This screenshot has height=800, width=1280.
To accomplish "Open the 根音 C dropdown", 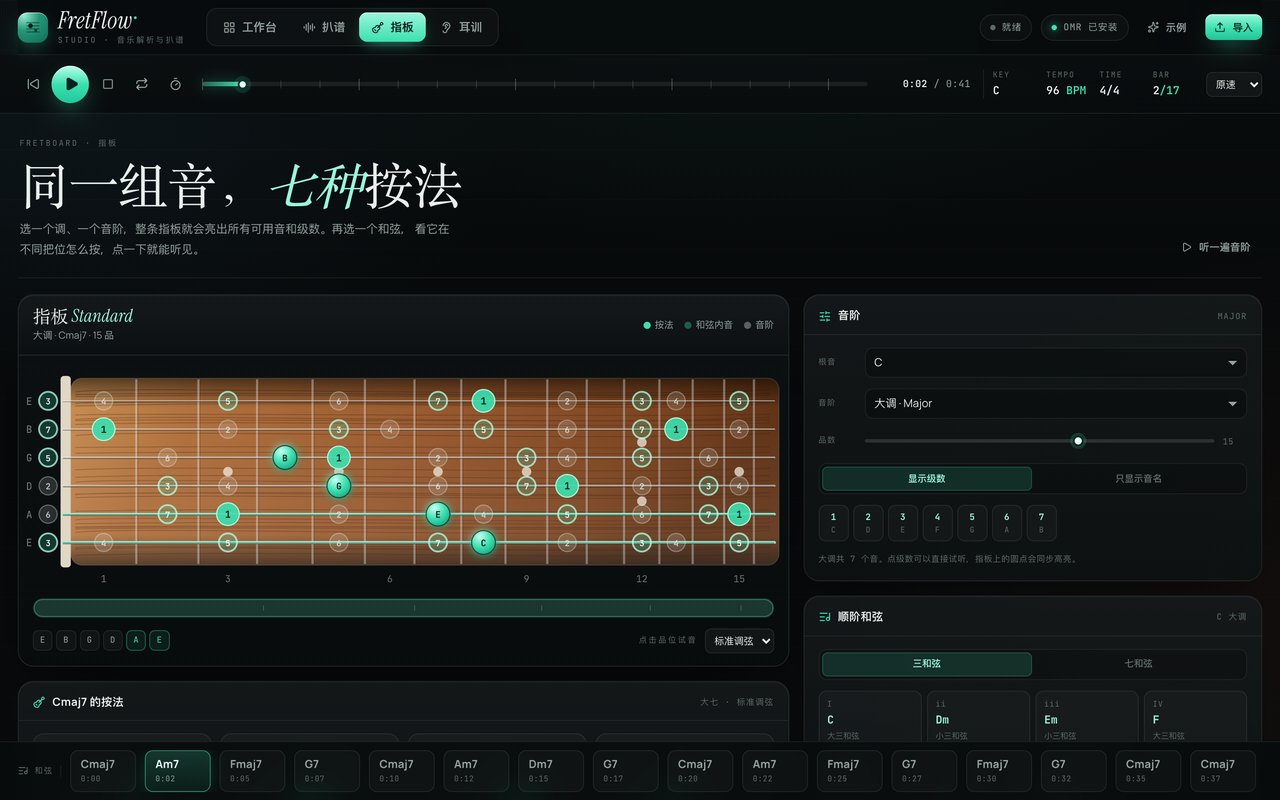I will (1055, 362).
